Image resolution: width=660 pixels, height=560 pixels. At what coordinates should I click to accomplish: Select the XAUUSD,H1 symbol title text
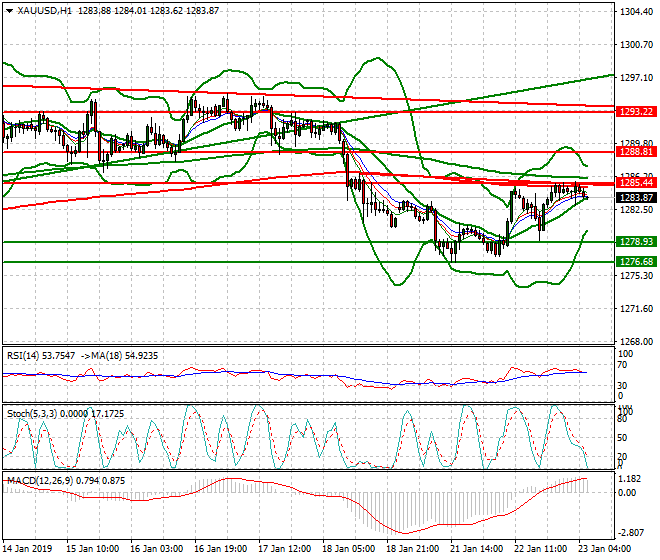coord(45,11)
